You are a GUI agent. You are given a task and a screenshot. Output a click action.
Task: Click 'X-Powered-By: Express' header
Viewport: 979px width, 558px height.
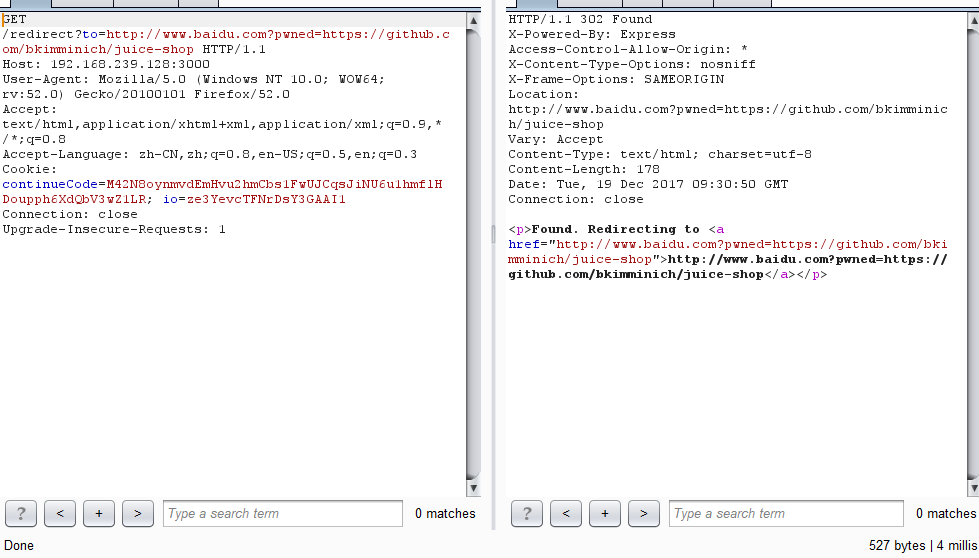pos(592,34)
